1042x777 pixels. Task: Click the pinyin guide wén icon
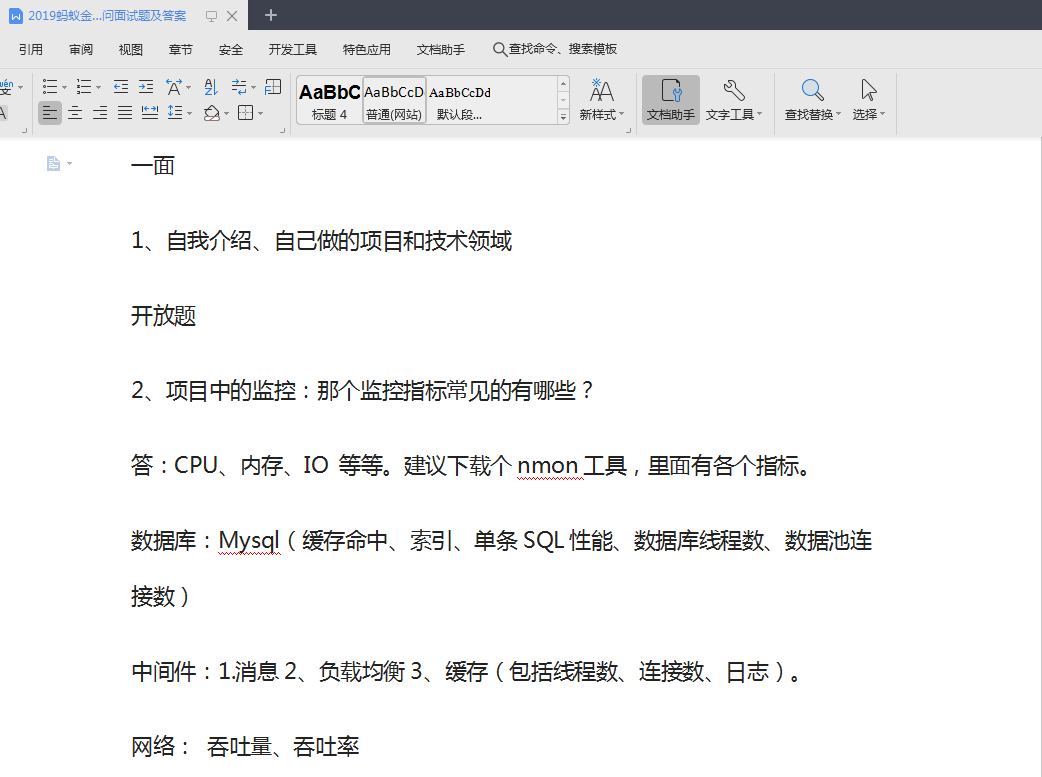[x=6, y=87]
